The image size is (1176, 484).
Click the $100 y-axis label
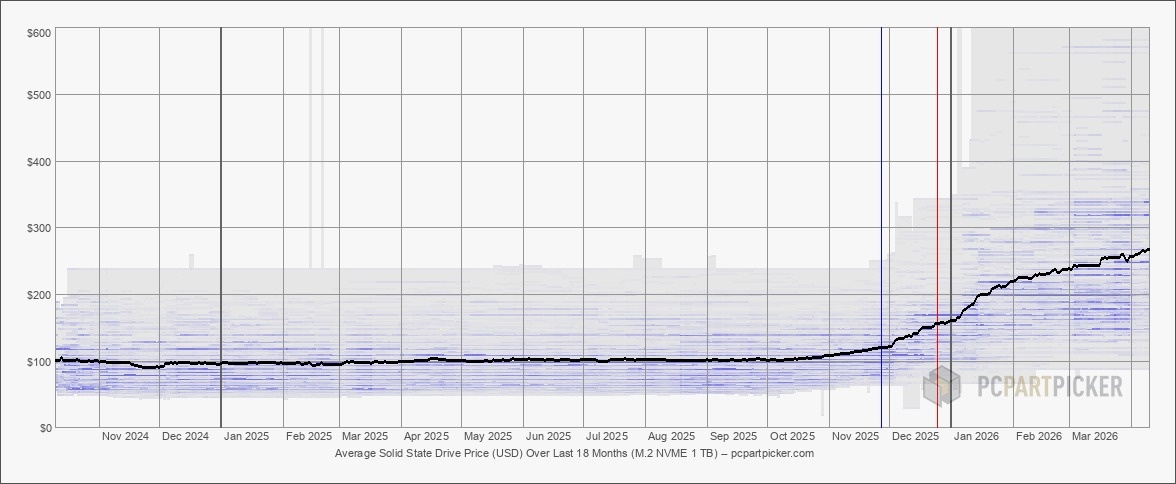pyautogui.click(x=40, y=362)
